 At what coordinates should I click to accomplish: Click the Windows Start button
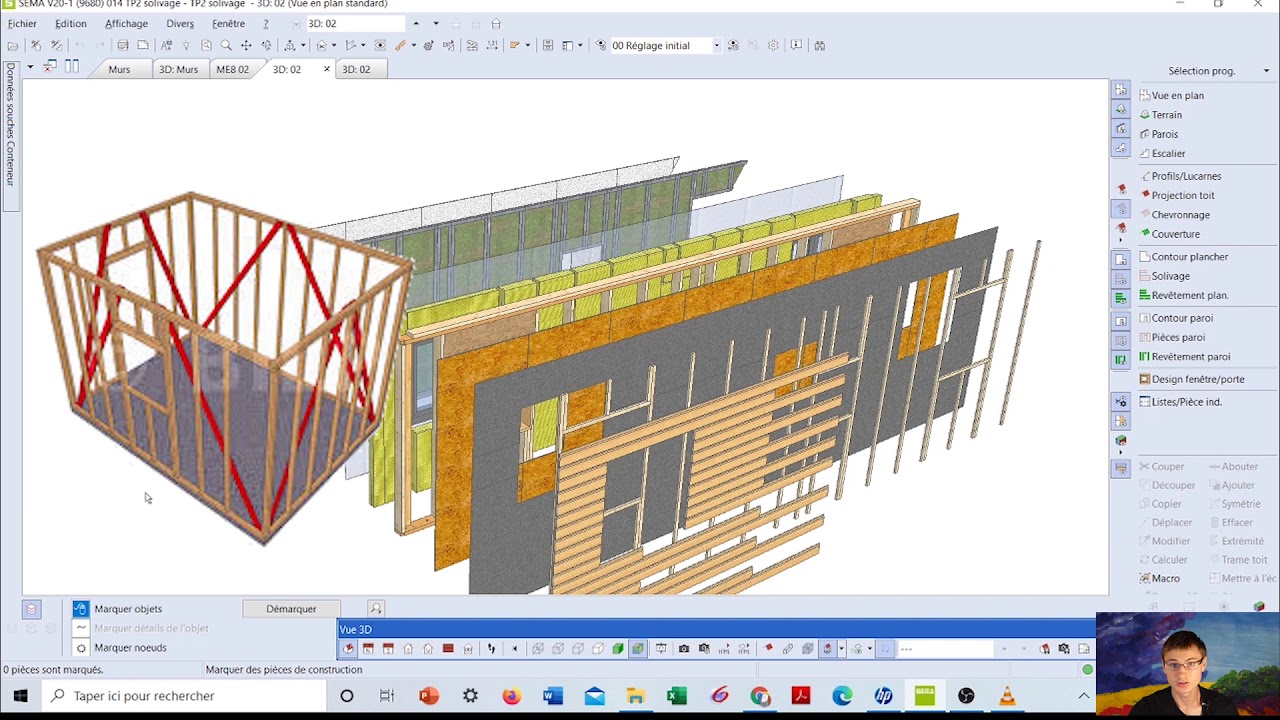pos(20,696)
